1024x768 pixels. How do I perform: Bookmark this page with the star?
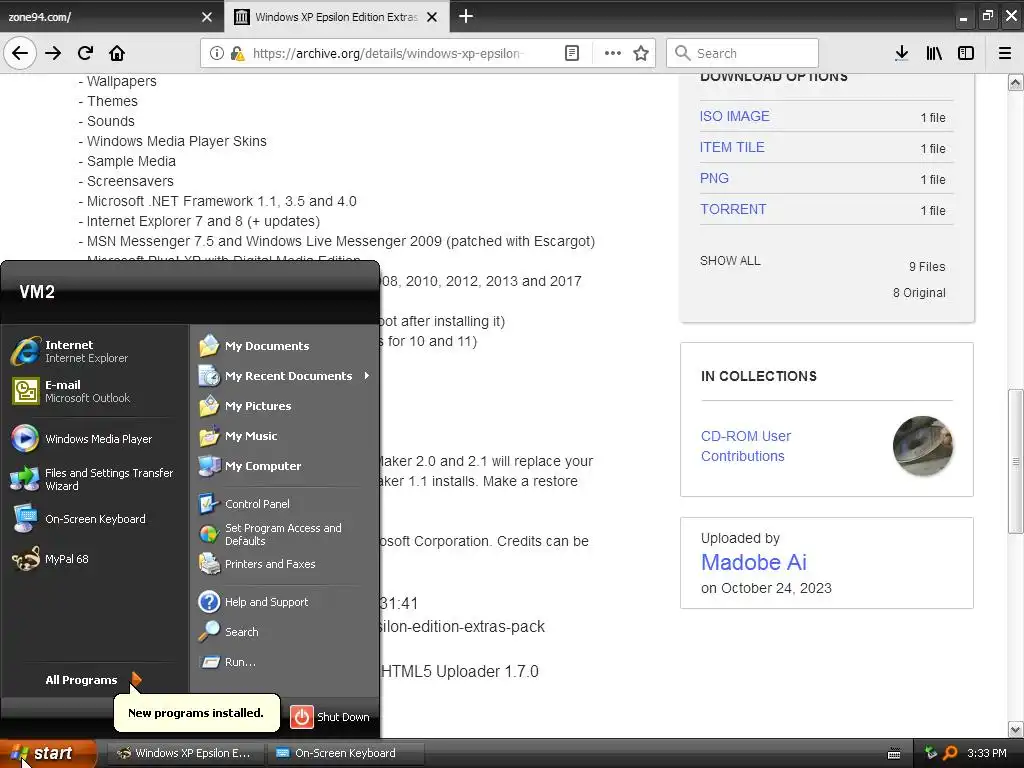coord(641,53)
